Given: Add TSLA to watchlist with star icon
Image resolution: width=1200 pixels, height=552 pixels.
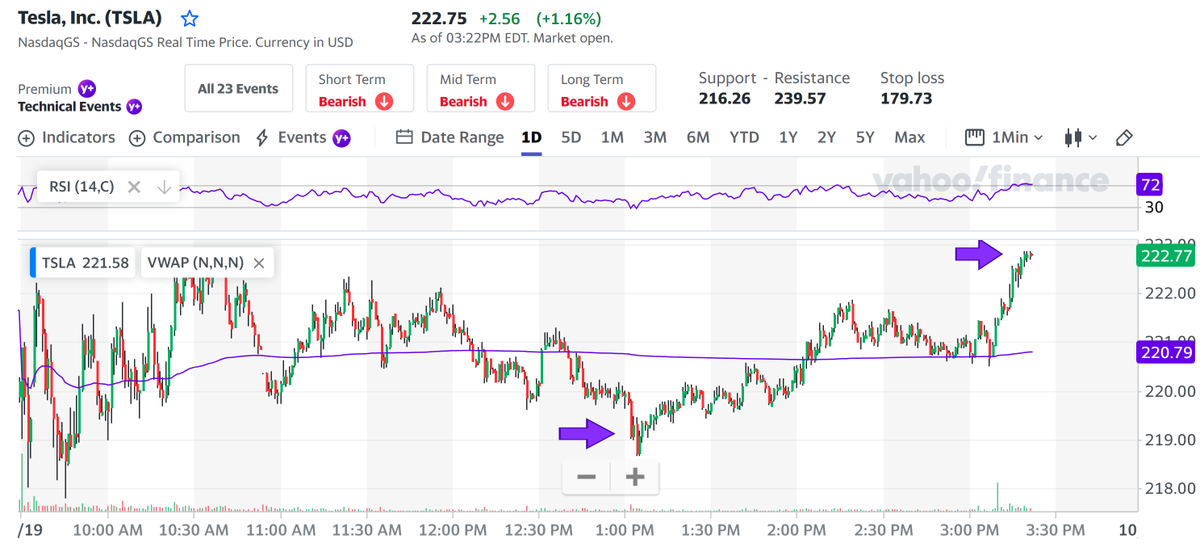Looking at the screenshot, I should 189,19.
